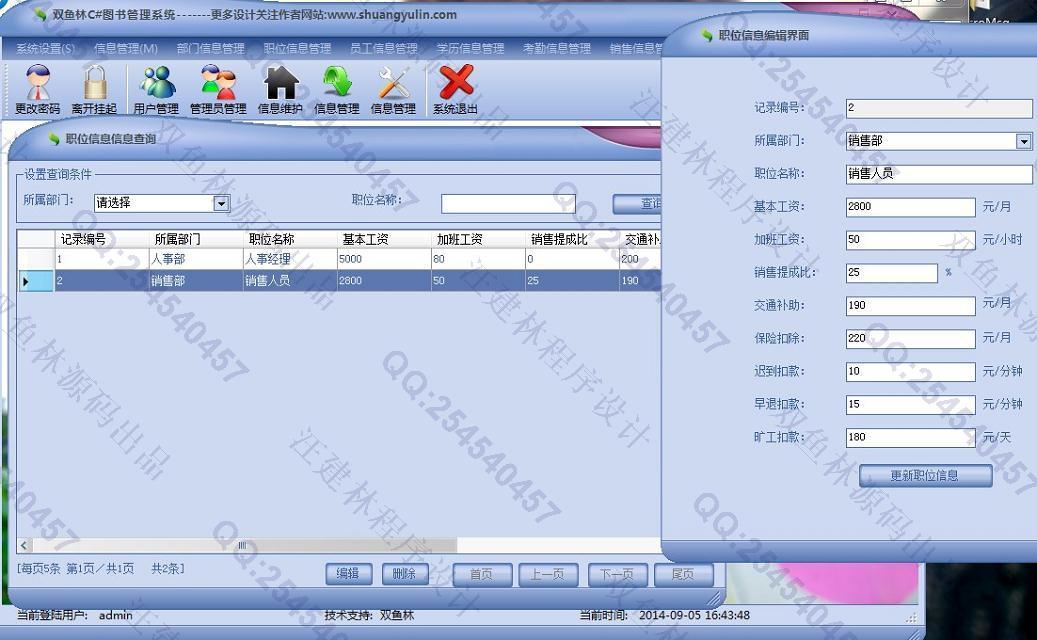Click the row header of record 1
Screen dimensions: 1037x640
tap(35, 259)
